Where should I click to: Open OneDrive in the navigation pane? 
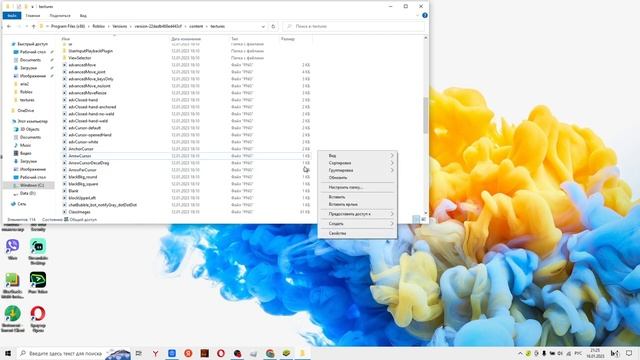click(x=26, y=111)
